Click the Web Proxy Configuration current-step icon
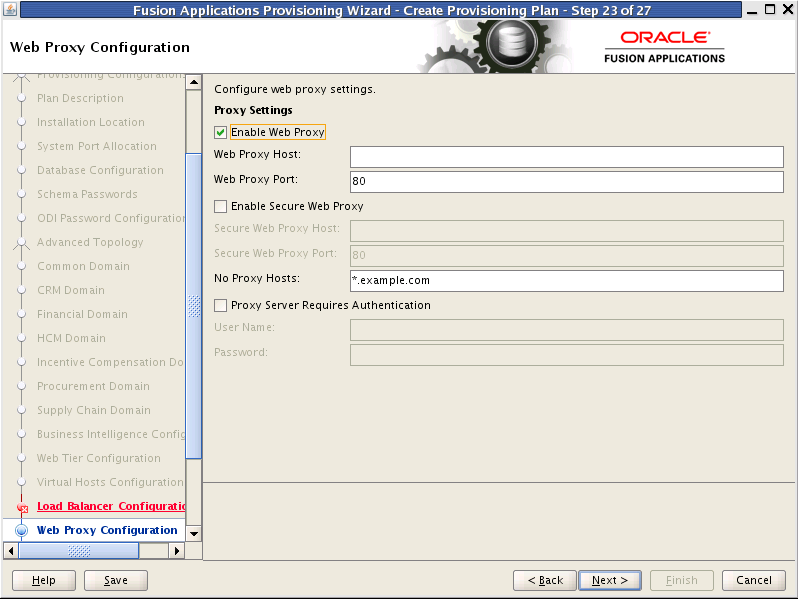The width and height of the screenshot is (798, 599). (x=21, y=530)
